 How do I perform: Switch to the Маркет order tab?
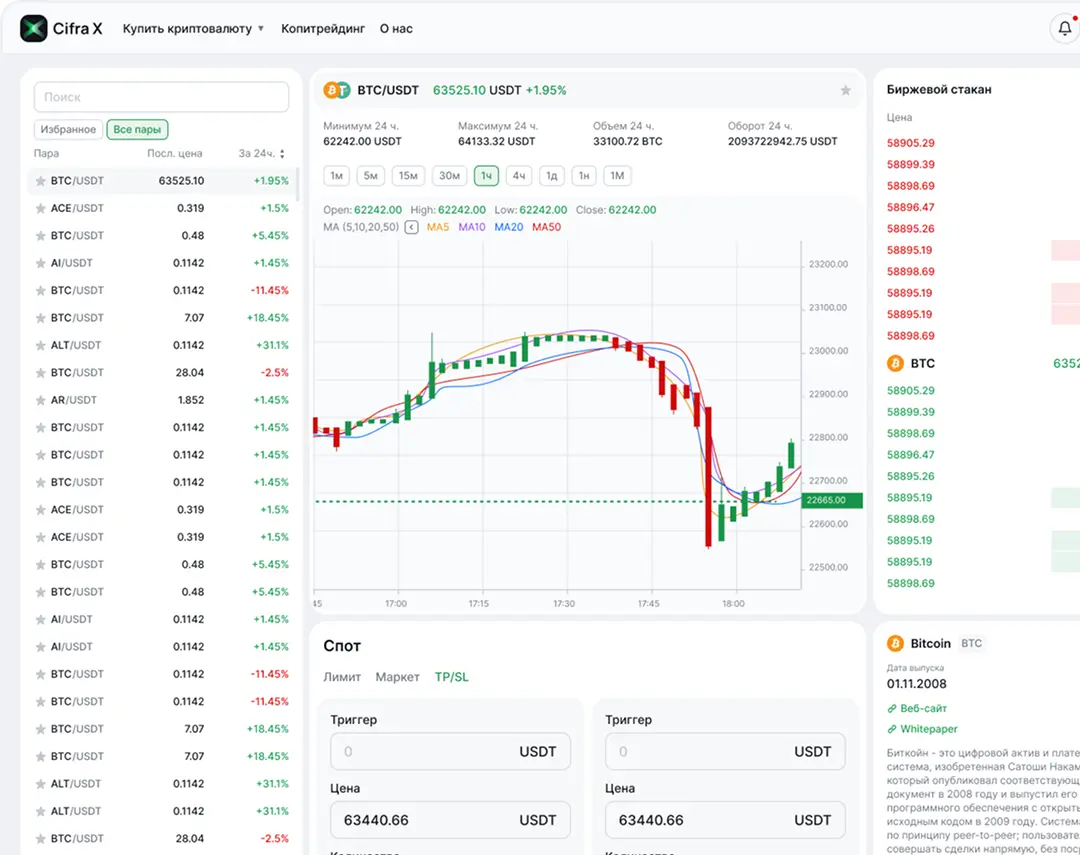click(x=397, y=677)
